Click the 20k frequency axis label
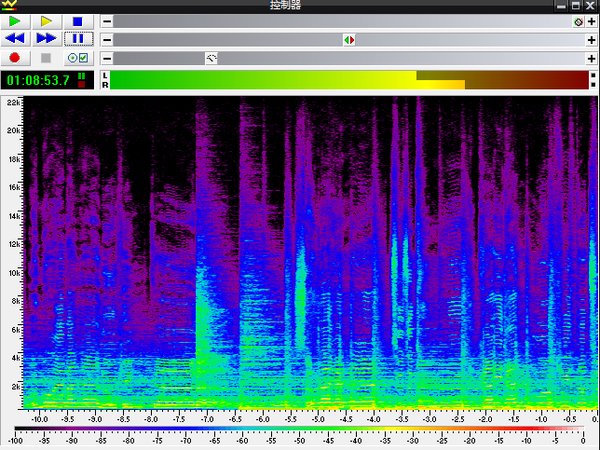The width and height of the screenshot is (600, 450). tap(13, 131)
